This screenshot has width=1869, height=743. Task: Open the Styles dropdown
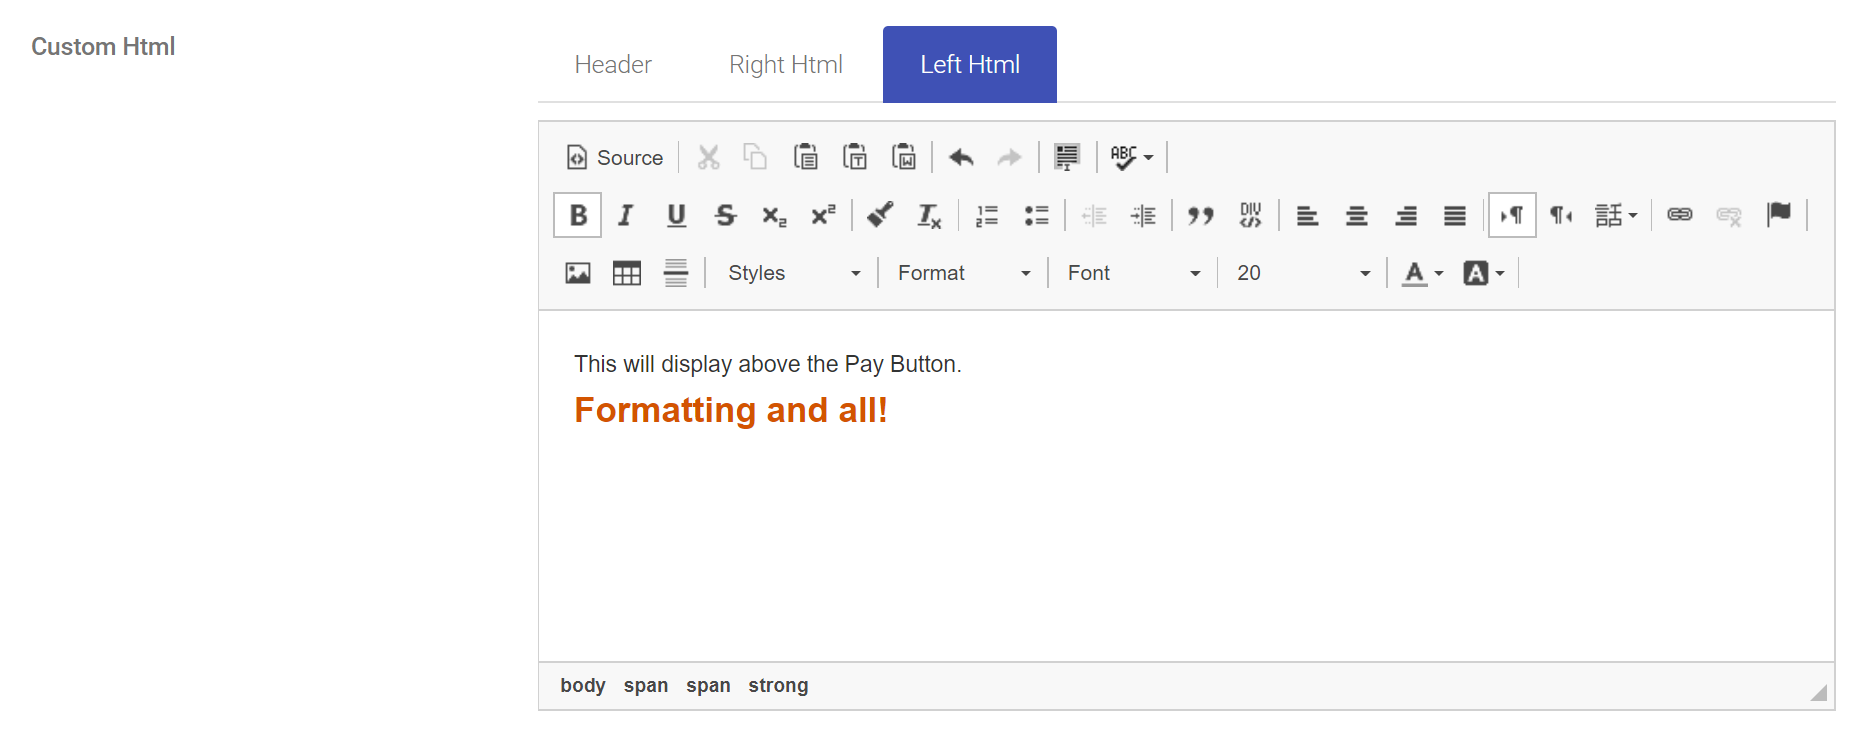click(x=794, y=273)
